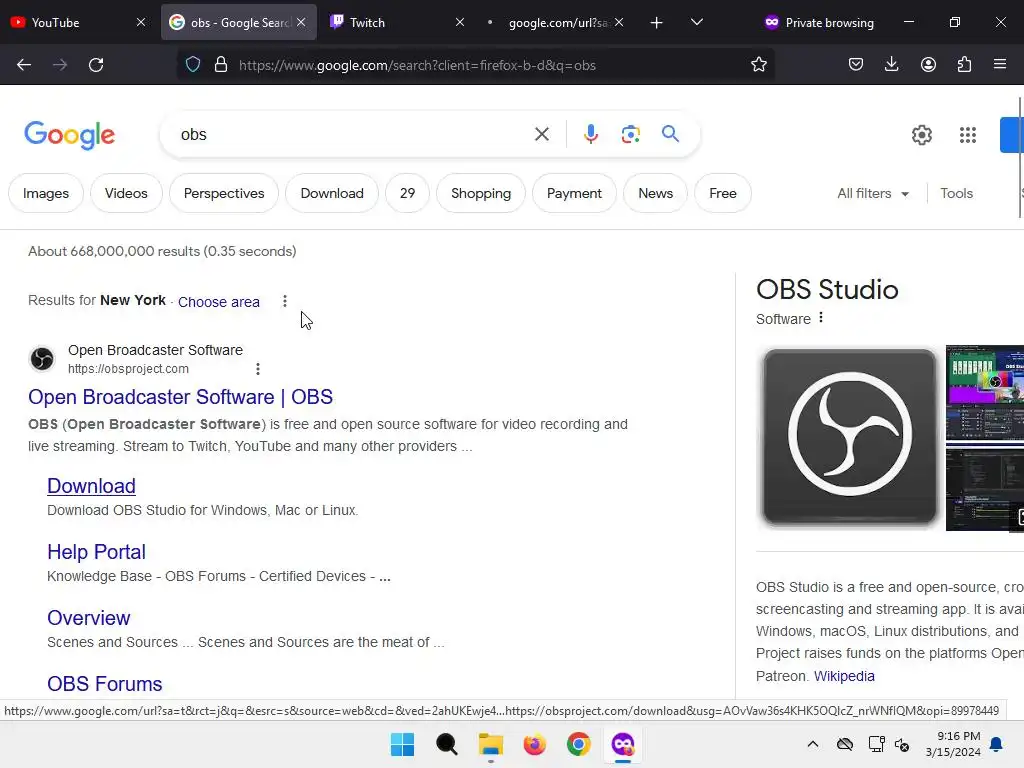This screenshot has width=1024, height=768.
Task: Select the 29 filter chip
Action: point(408,193)
